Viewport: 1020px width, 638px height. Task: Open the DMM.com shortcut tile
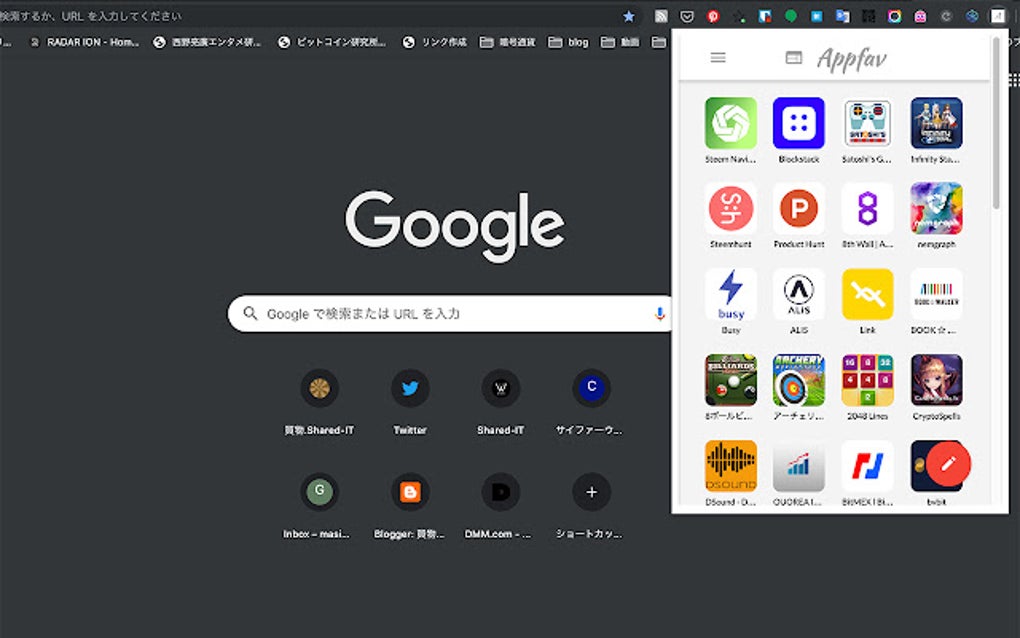pos(500,506)
